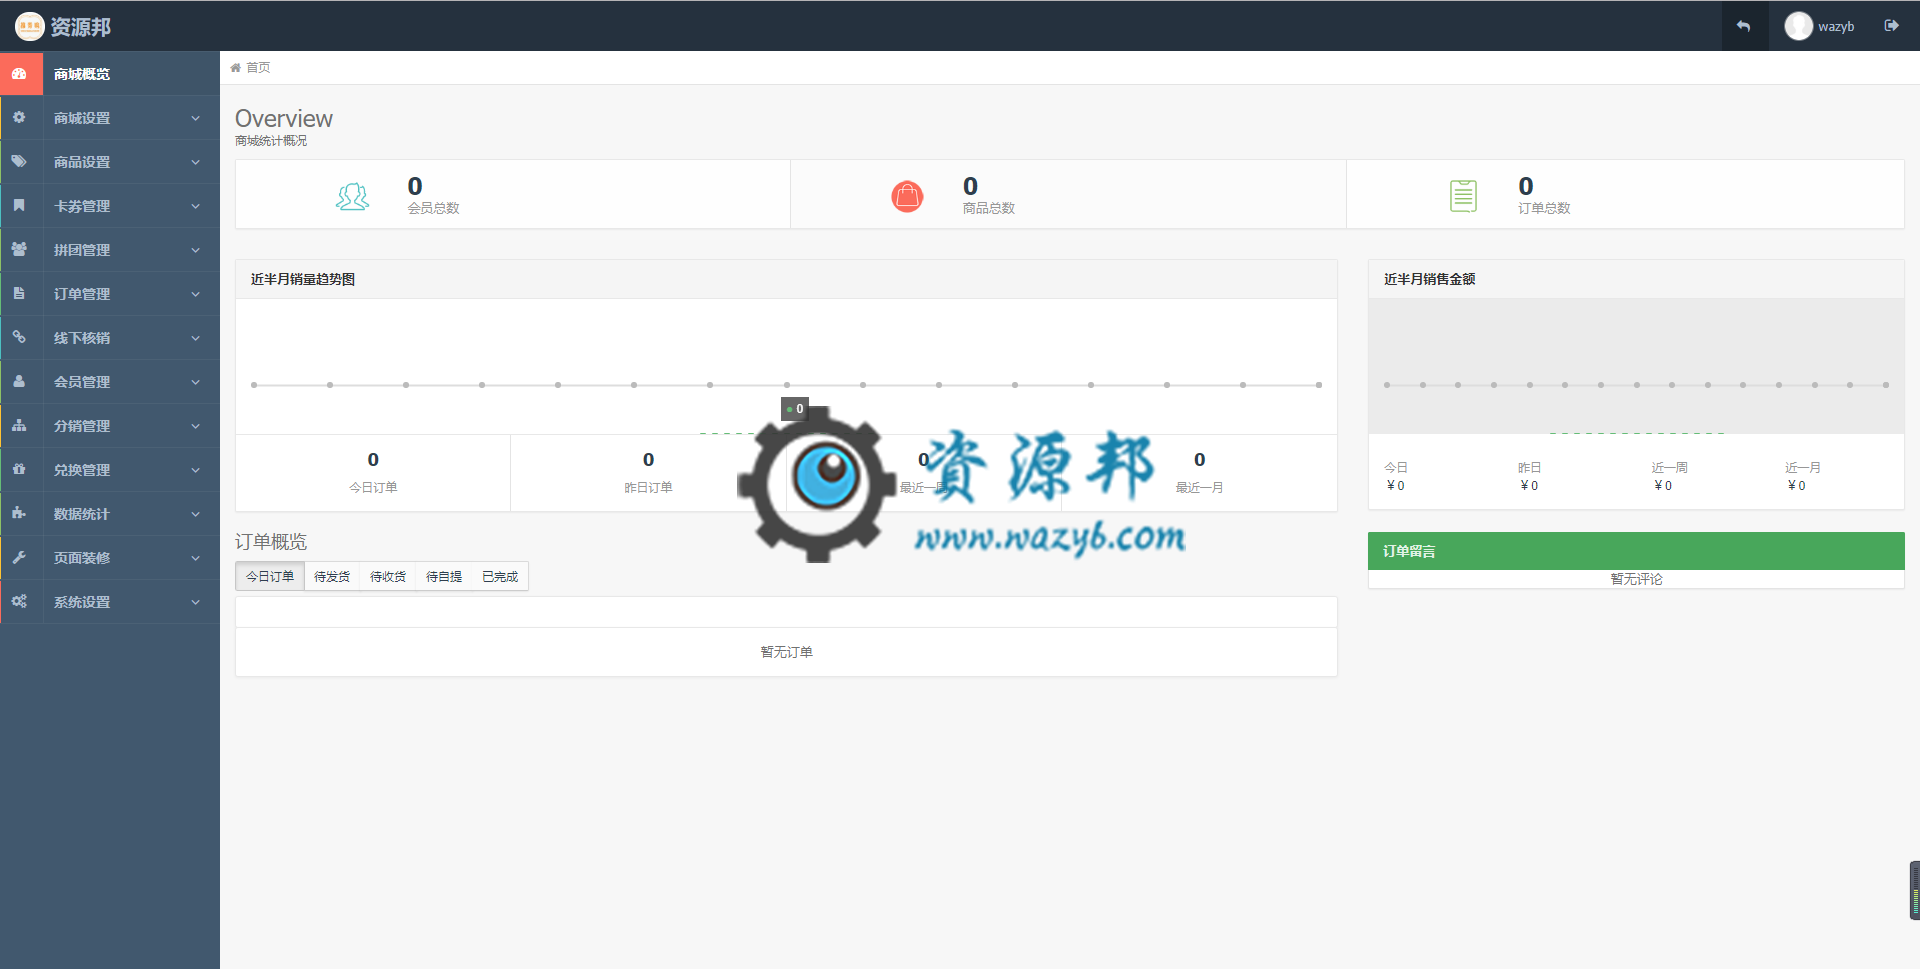Open the 订单总数 stat label

(x=1544, y=208)
